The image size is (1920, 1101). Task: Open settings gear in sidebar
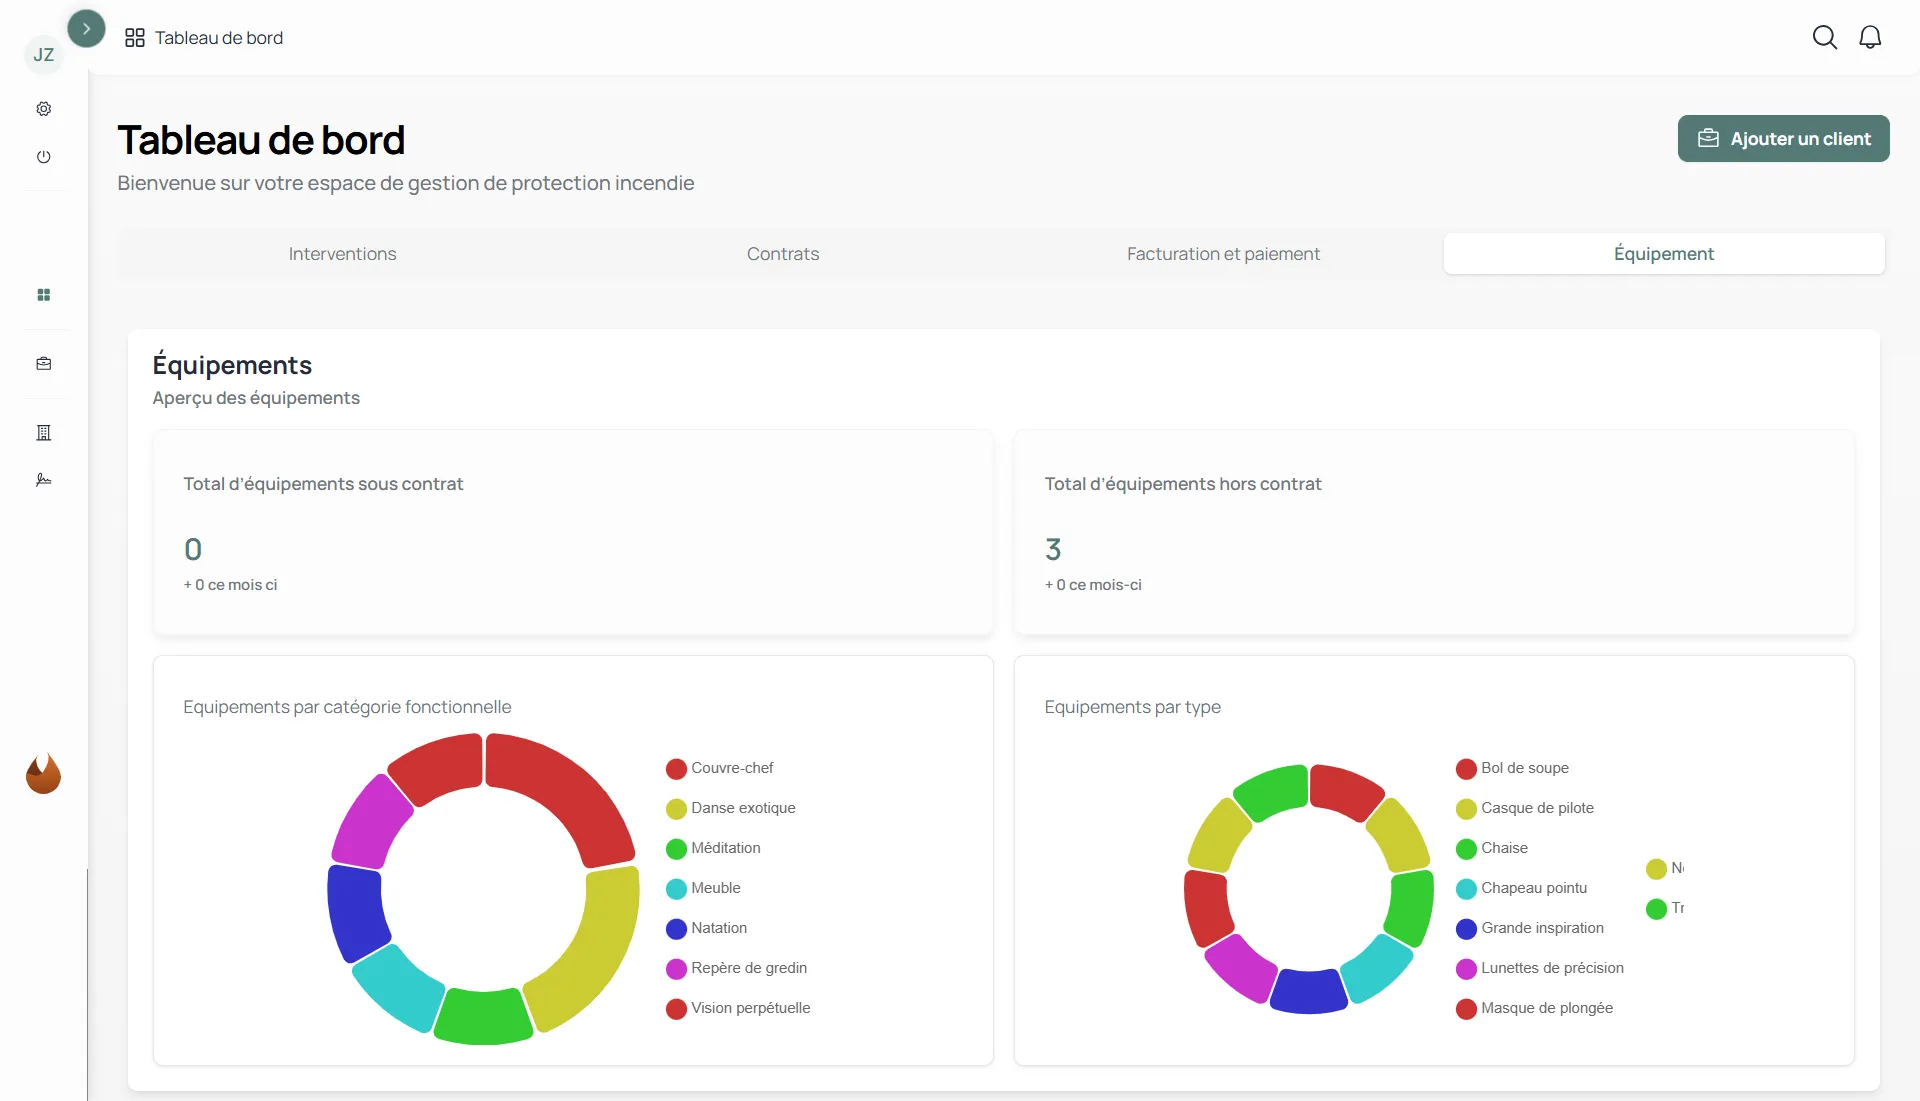coord(44,109)
